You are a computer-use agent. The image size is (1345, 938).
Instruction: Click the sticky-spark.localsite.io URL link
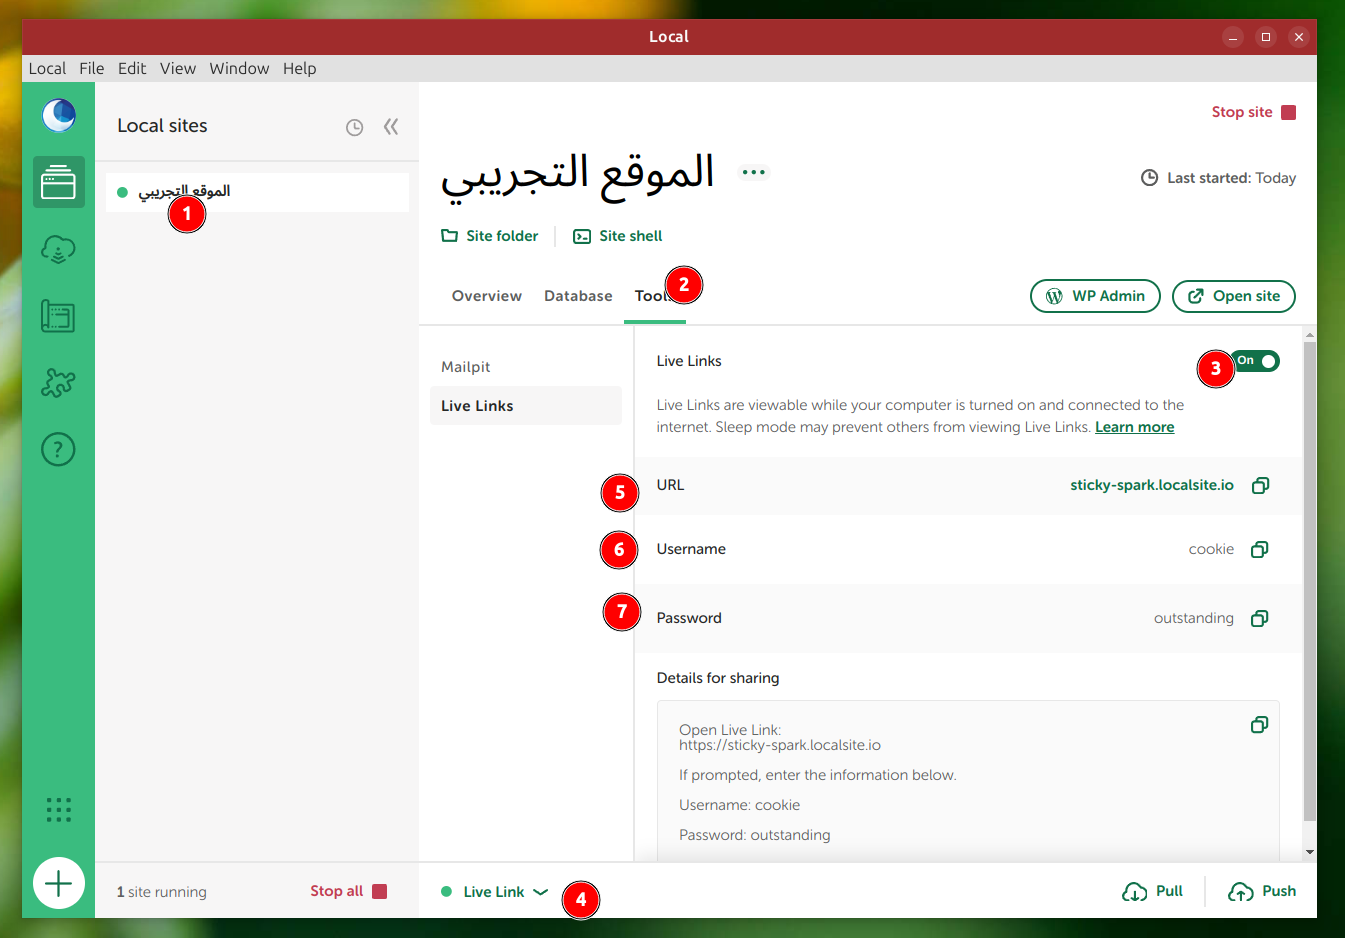pyautogui.click(x=1152, y=485)
